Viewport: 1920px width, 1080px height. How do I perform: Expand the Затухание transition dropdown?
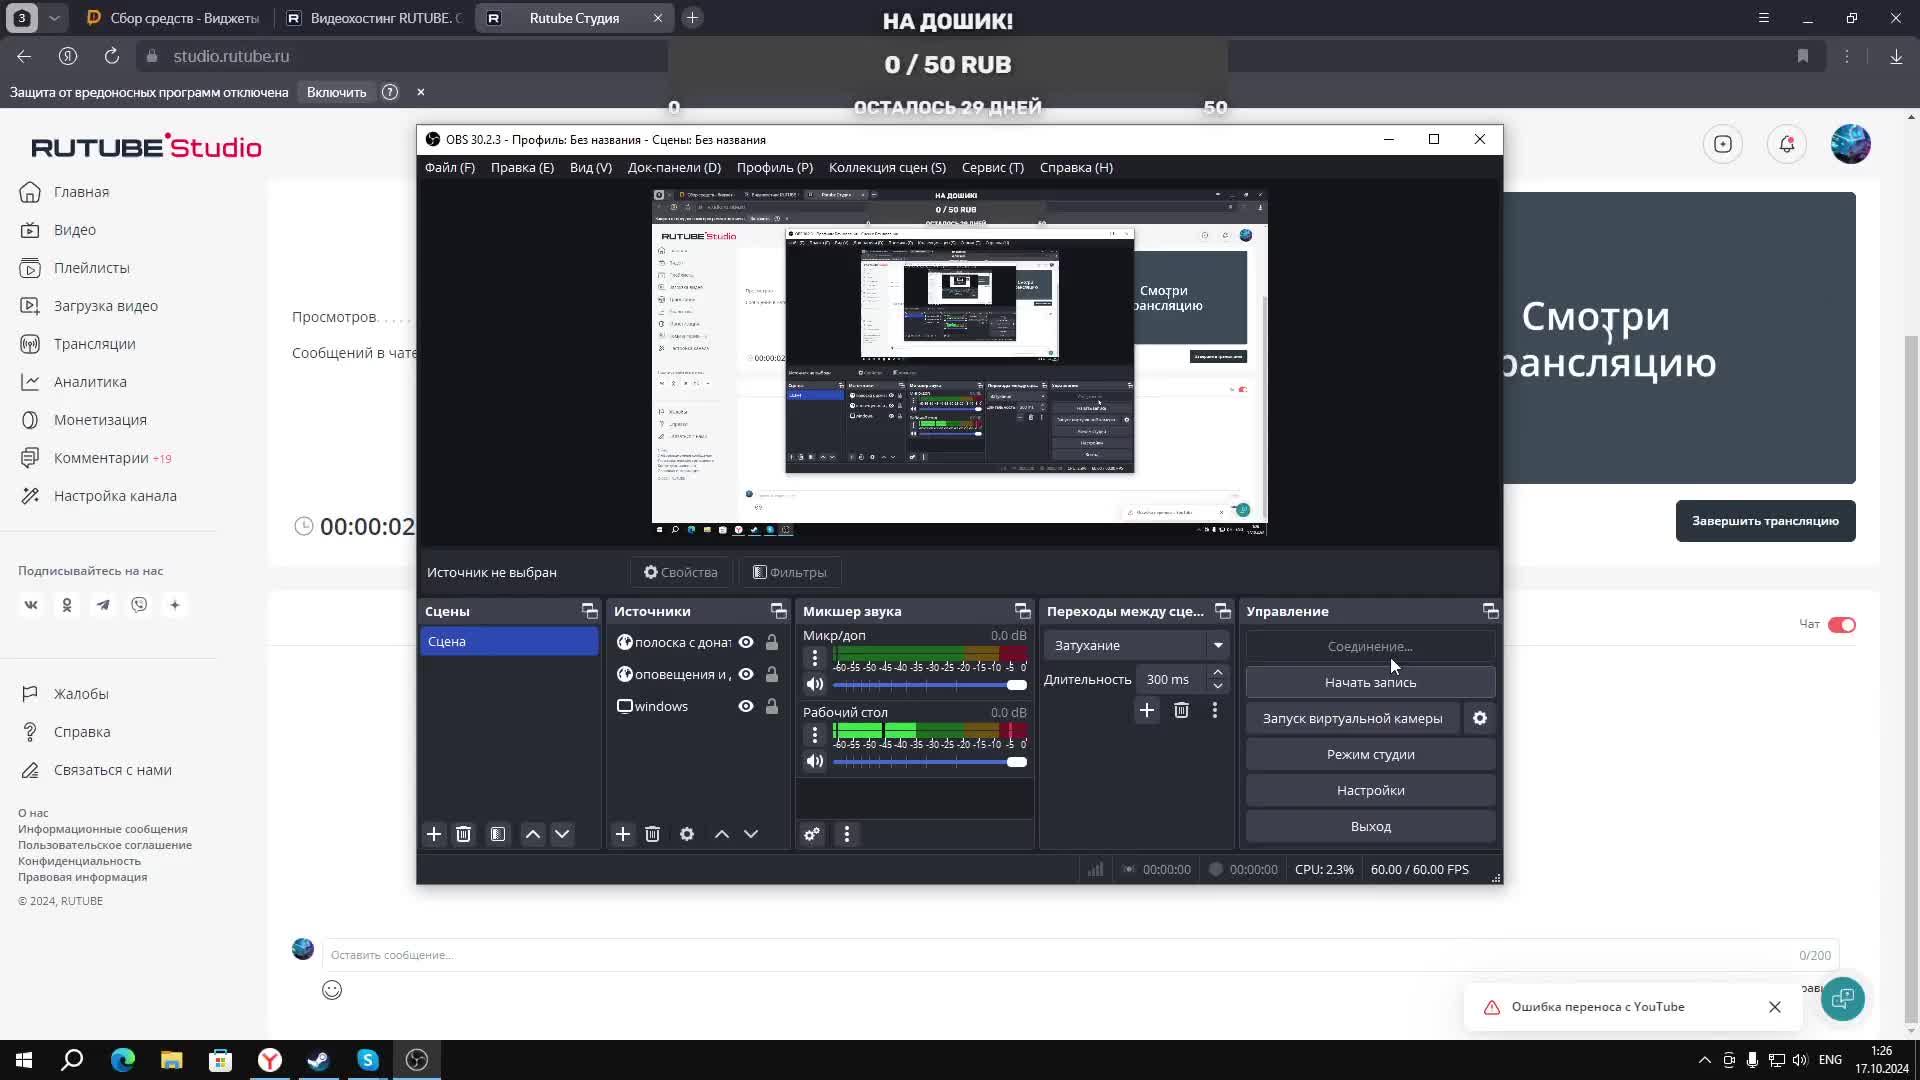[1218, 645]
